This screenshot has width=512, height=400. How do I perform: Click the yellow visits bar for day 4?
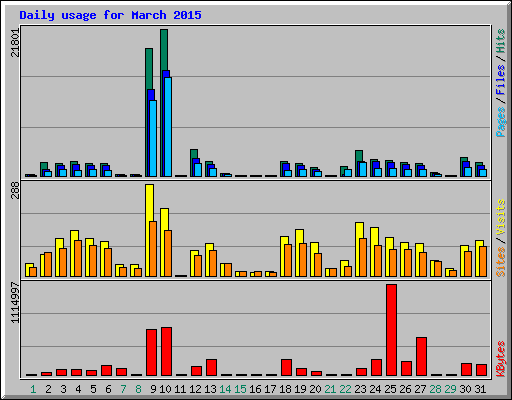[x=74, y=235]
